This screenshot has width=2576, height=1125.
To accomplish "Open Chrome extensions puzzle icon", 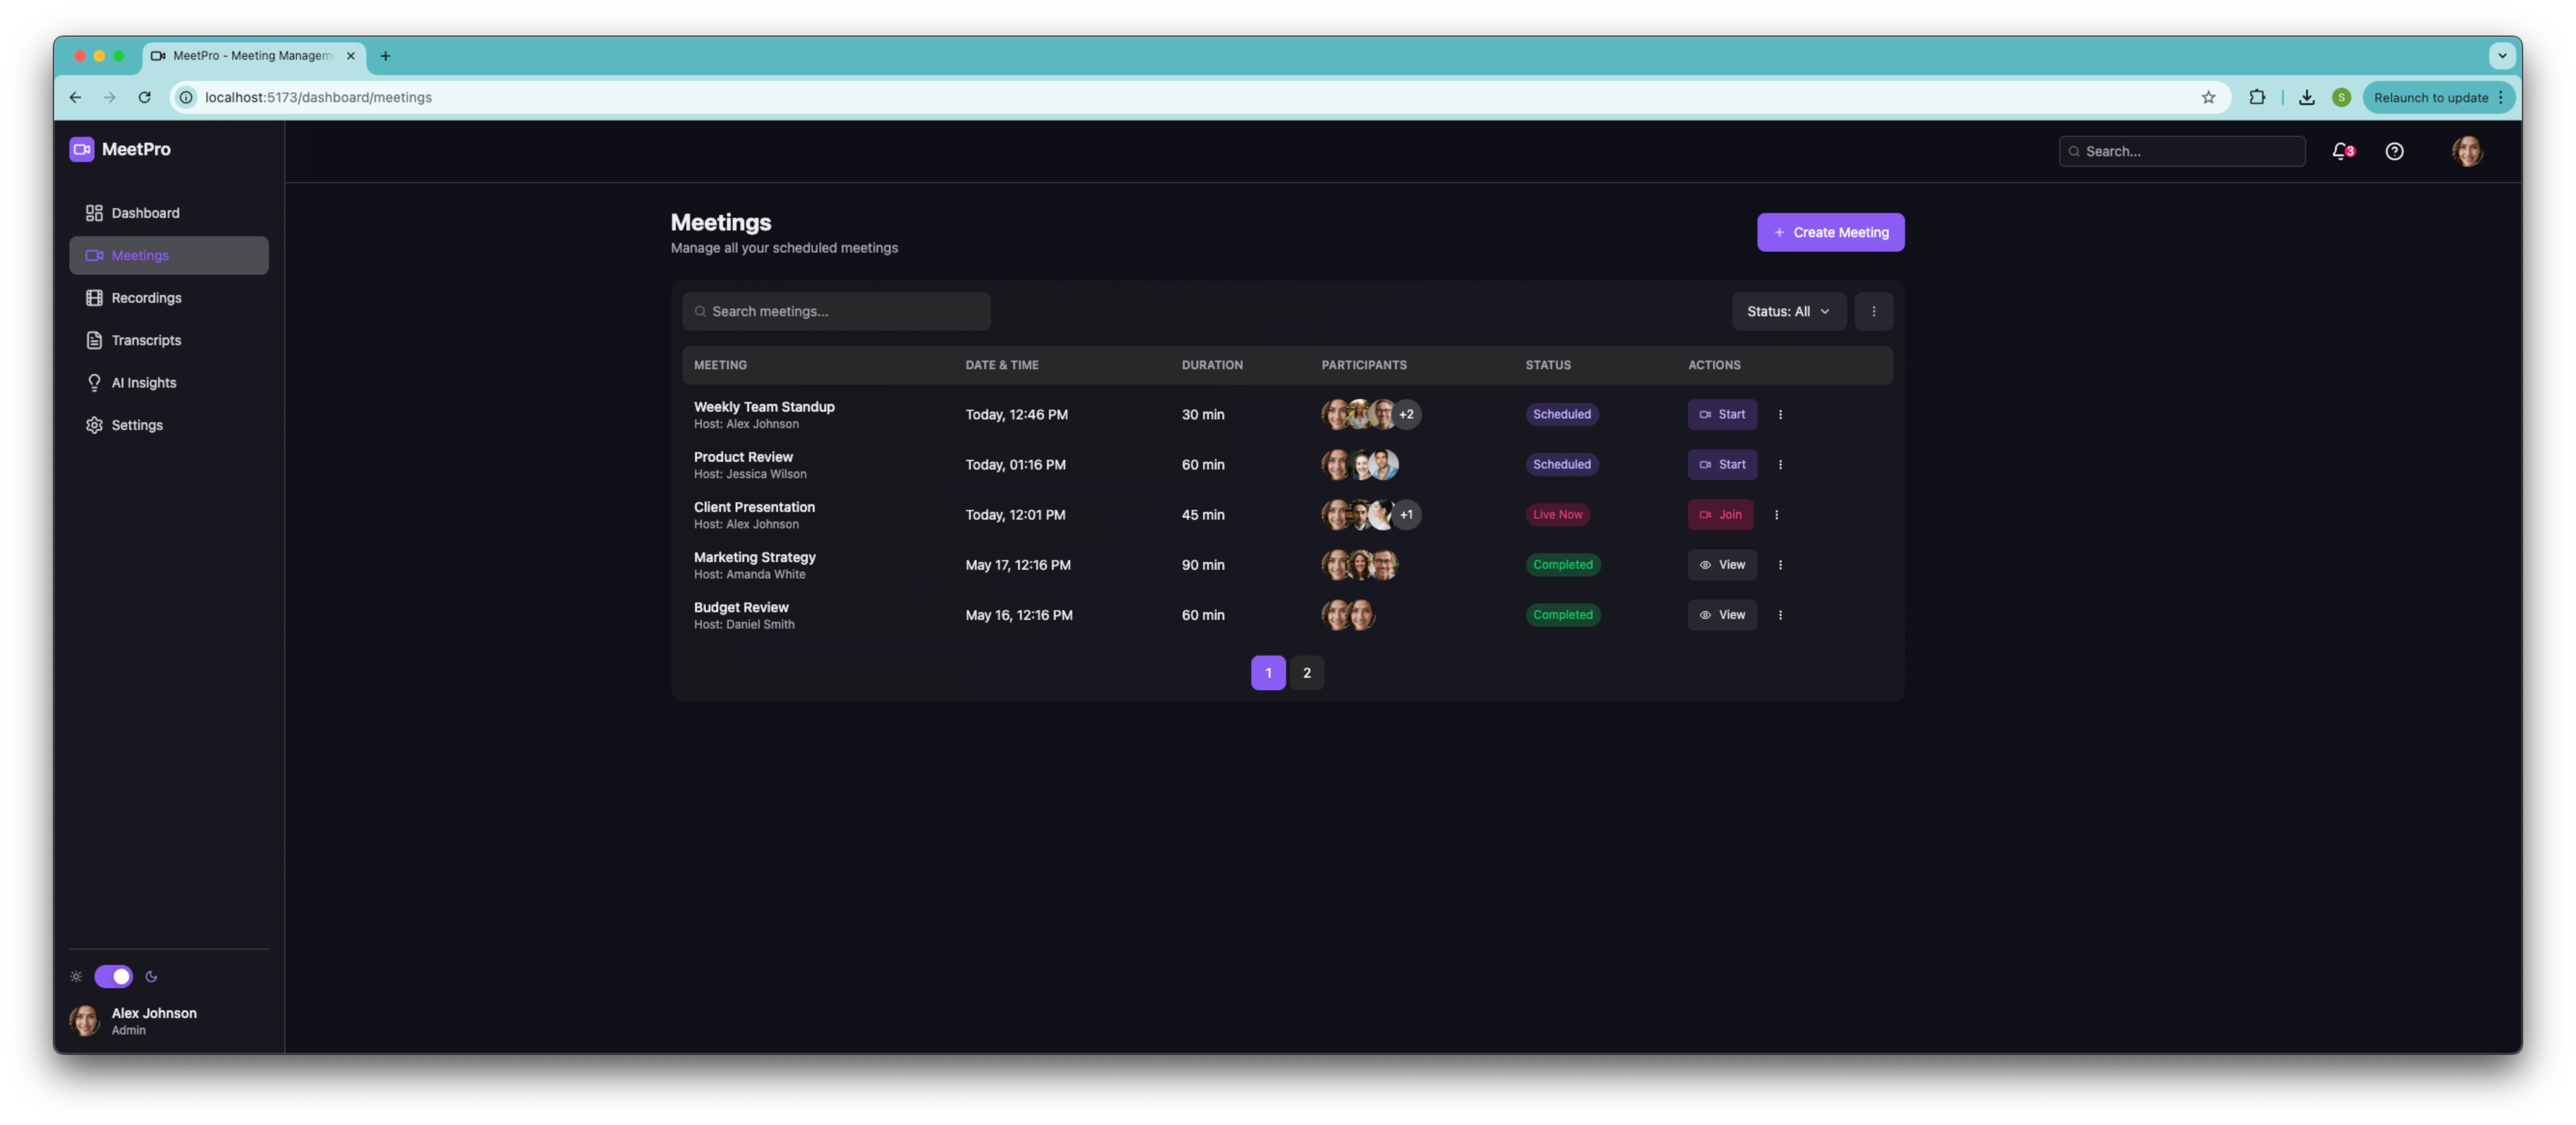I will pos(2257,97).
